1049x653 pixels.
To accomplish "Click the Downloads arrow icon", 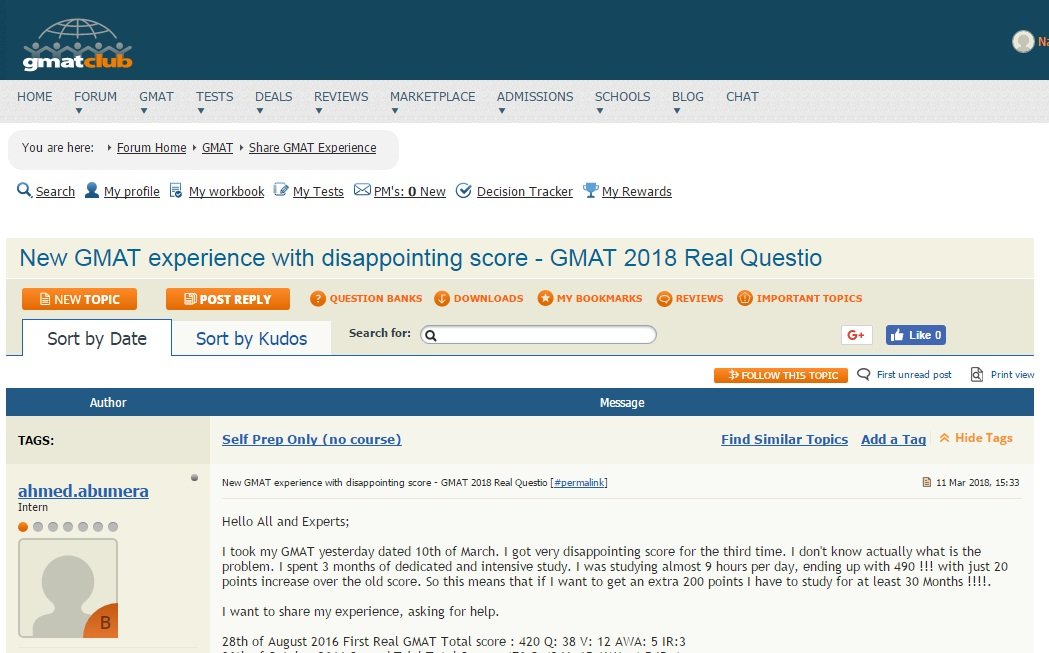I will [442, 298].
